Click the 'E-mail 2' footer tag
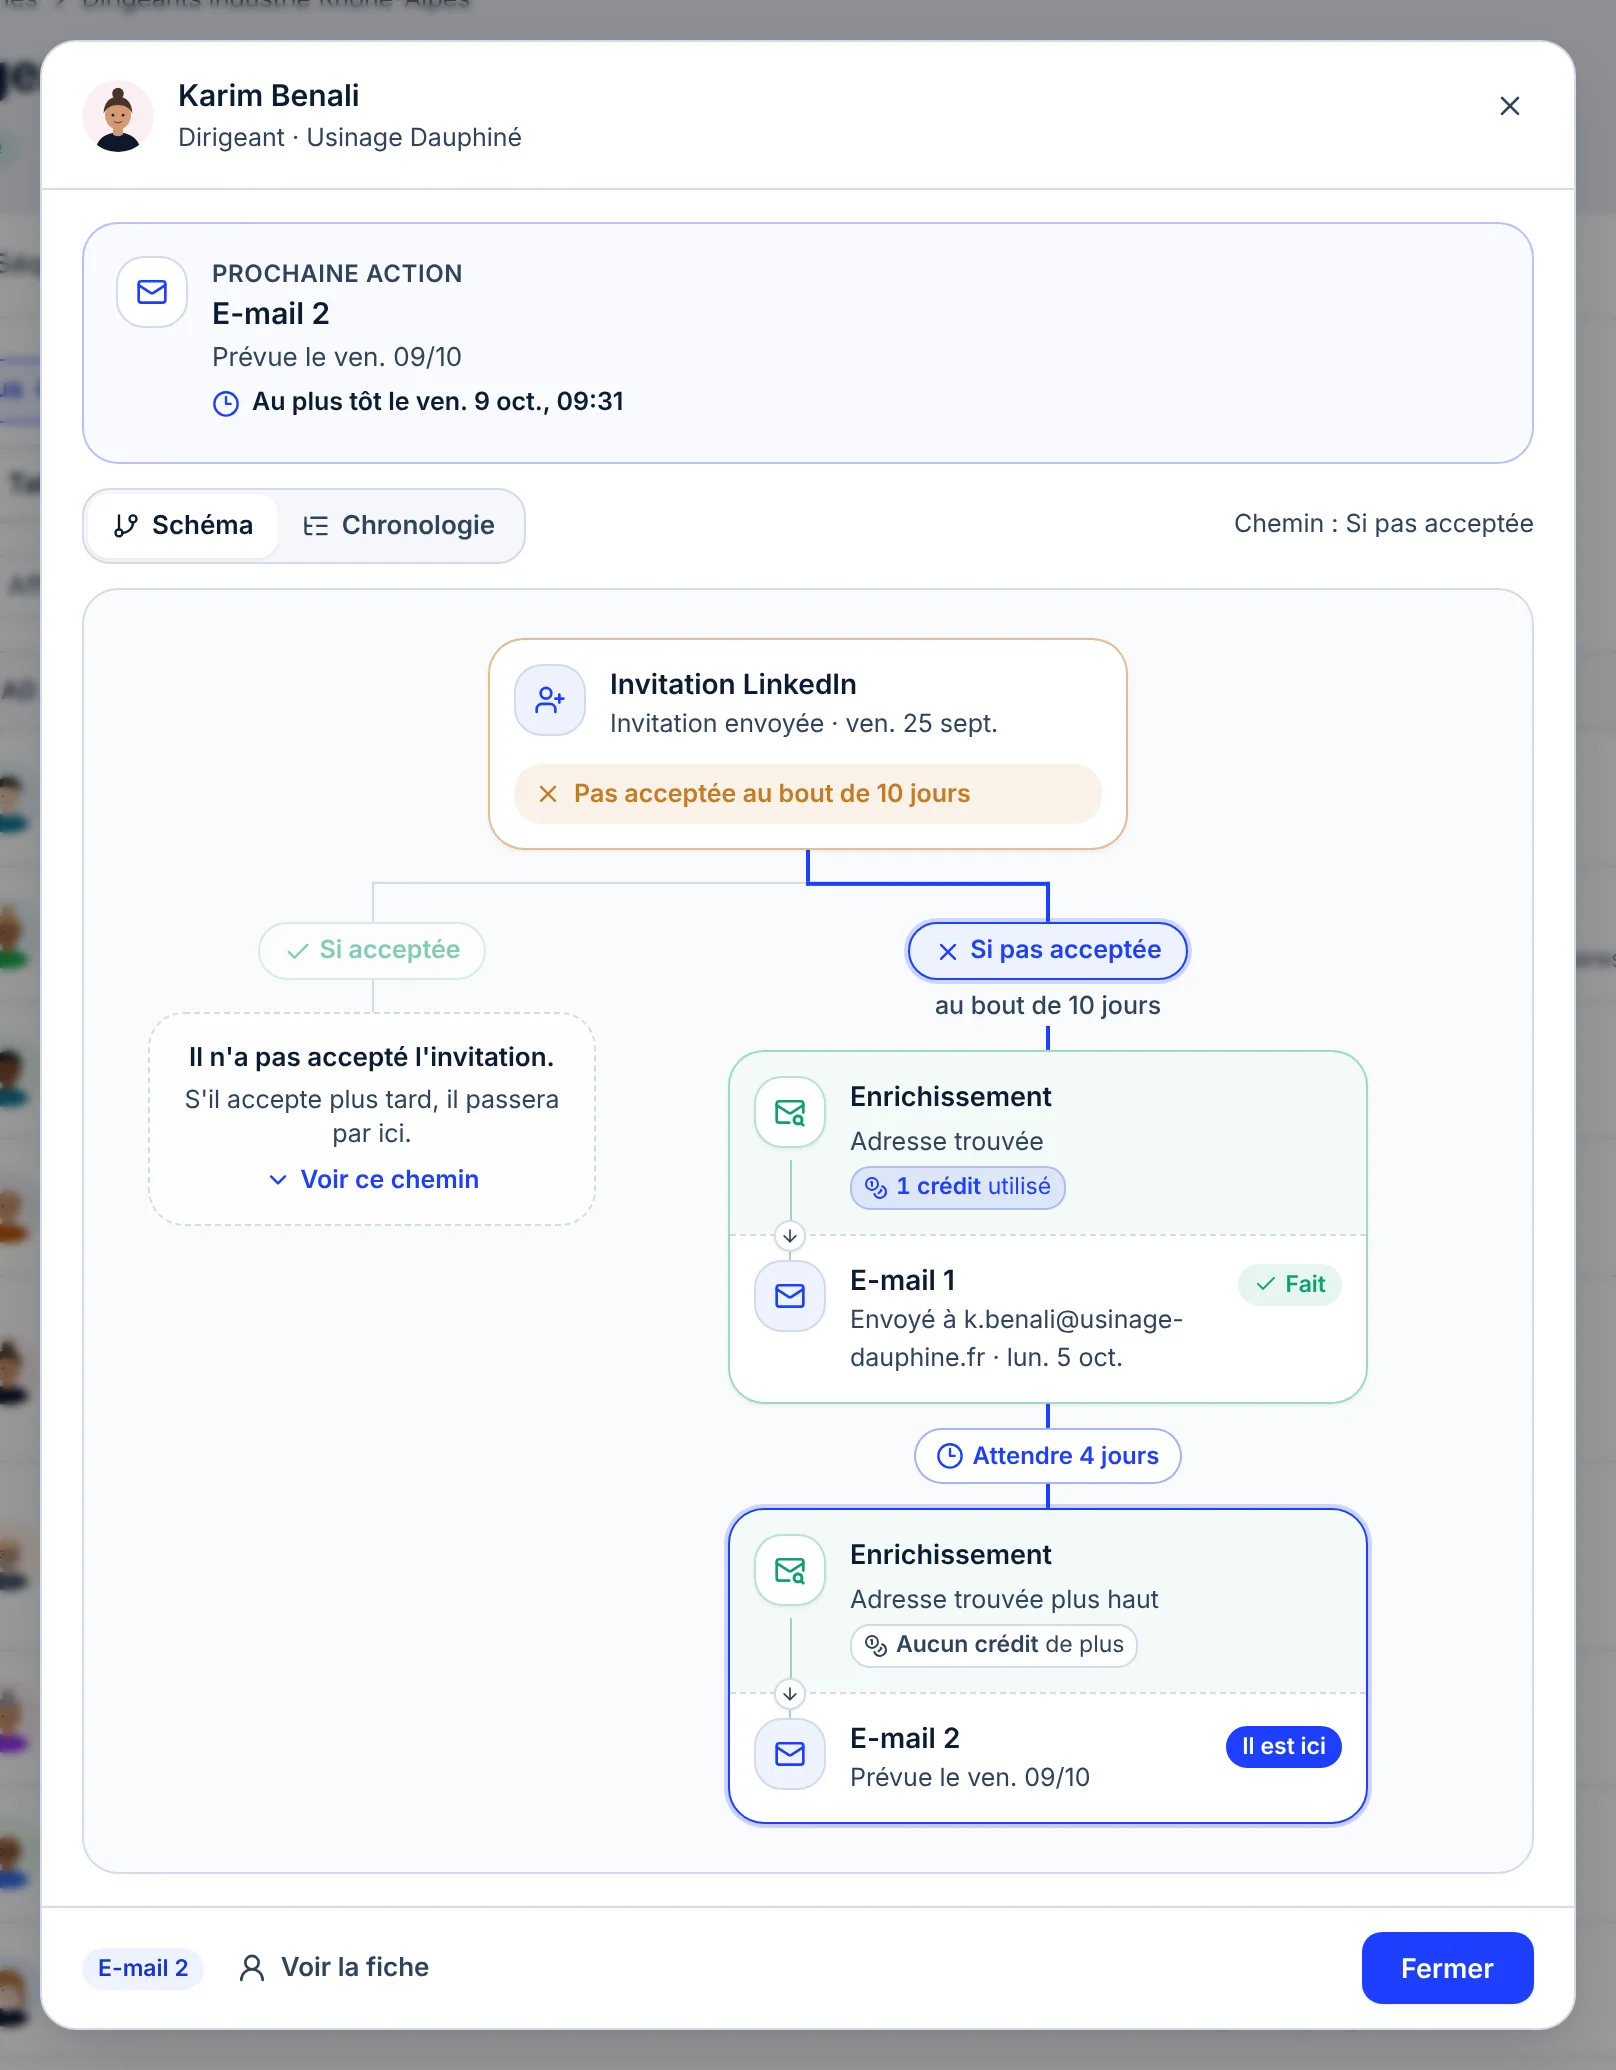The width and height of the screenshot is (1616, 2070). click(143, 1969)
